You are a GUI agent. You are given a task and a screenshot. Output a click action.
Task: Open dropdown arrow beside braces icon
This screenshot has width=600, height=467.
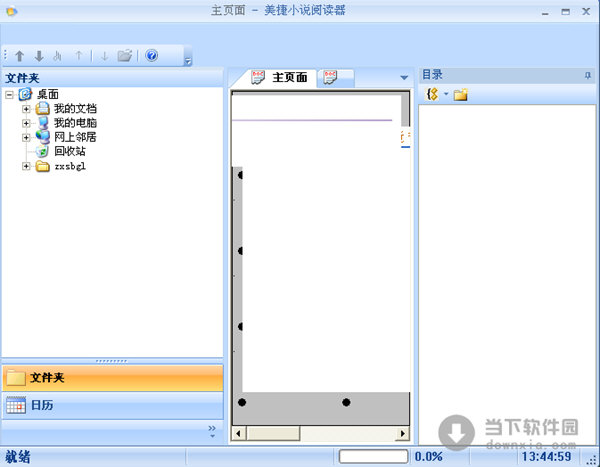pos(446,94)
